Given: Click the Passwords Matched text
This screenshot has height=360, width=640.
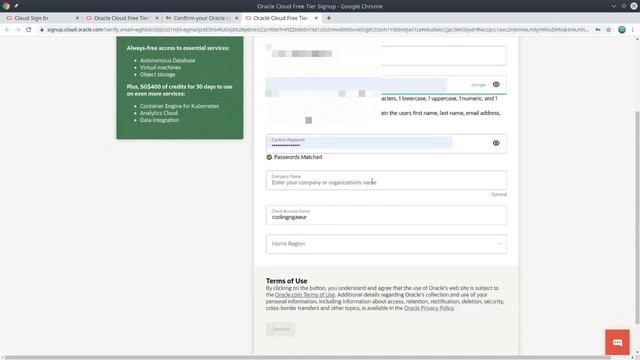Looking at the screenshot, I should click(x=298, y=157).
